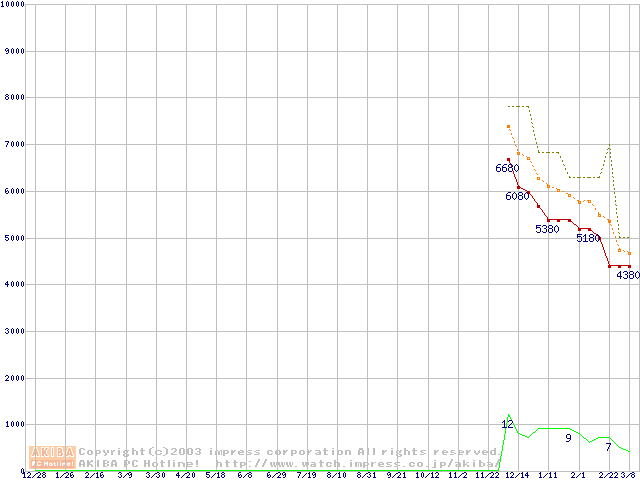
Task: Click the 2/22 date on x-axis
Action: tap(608, 475)
